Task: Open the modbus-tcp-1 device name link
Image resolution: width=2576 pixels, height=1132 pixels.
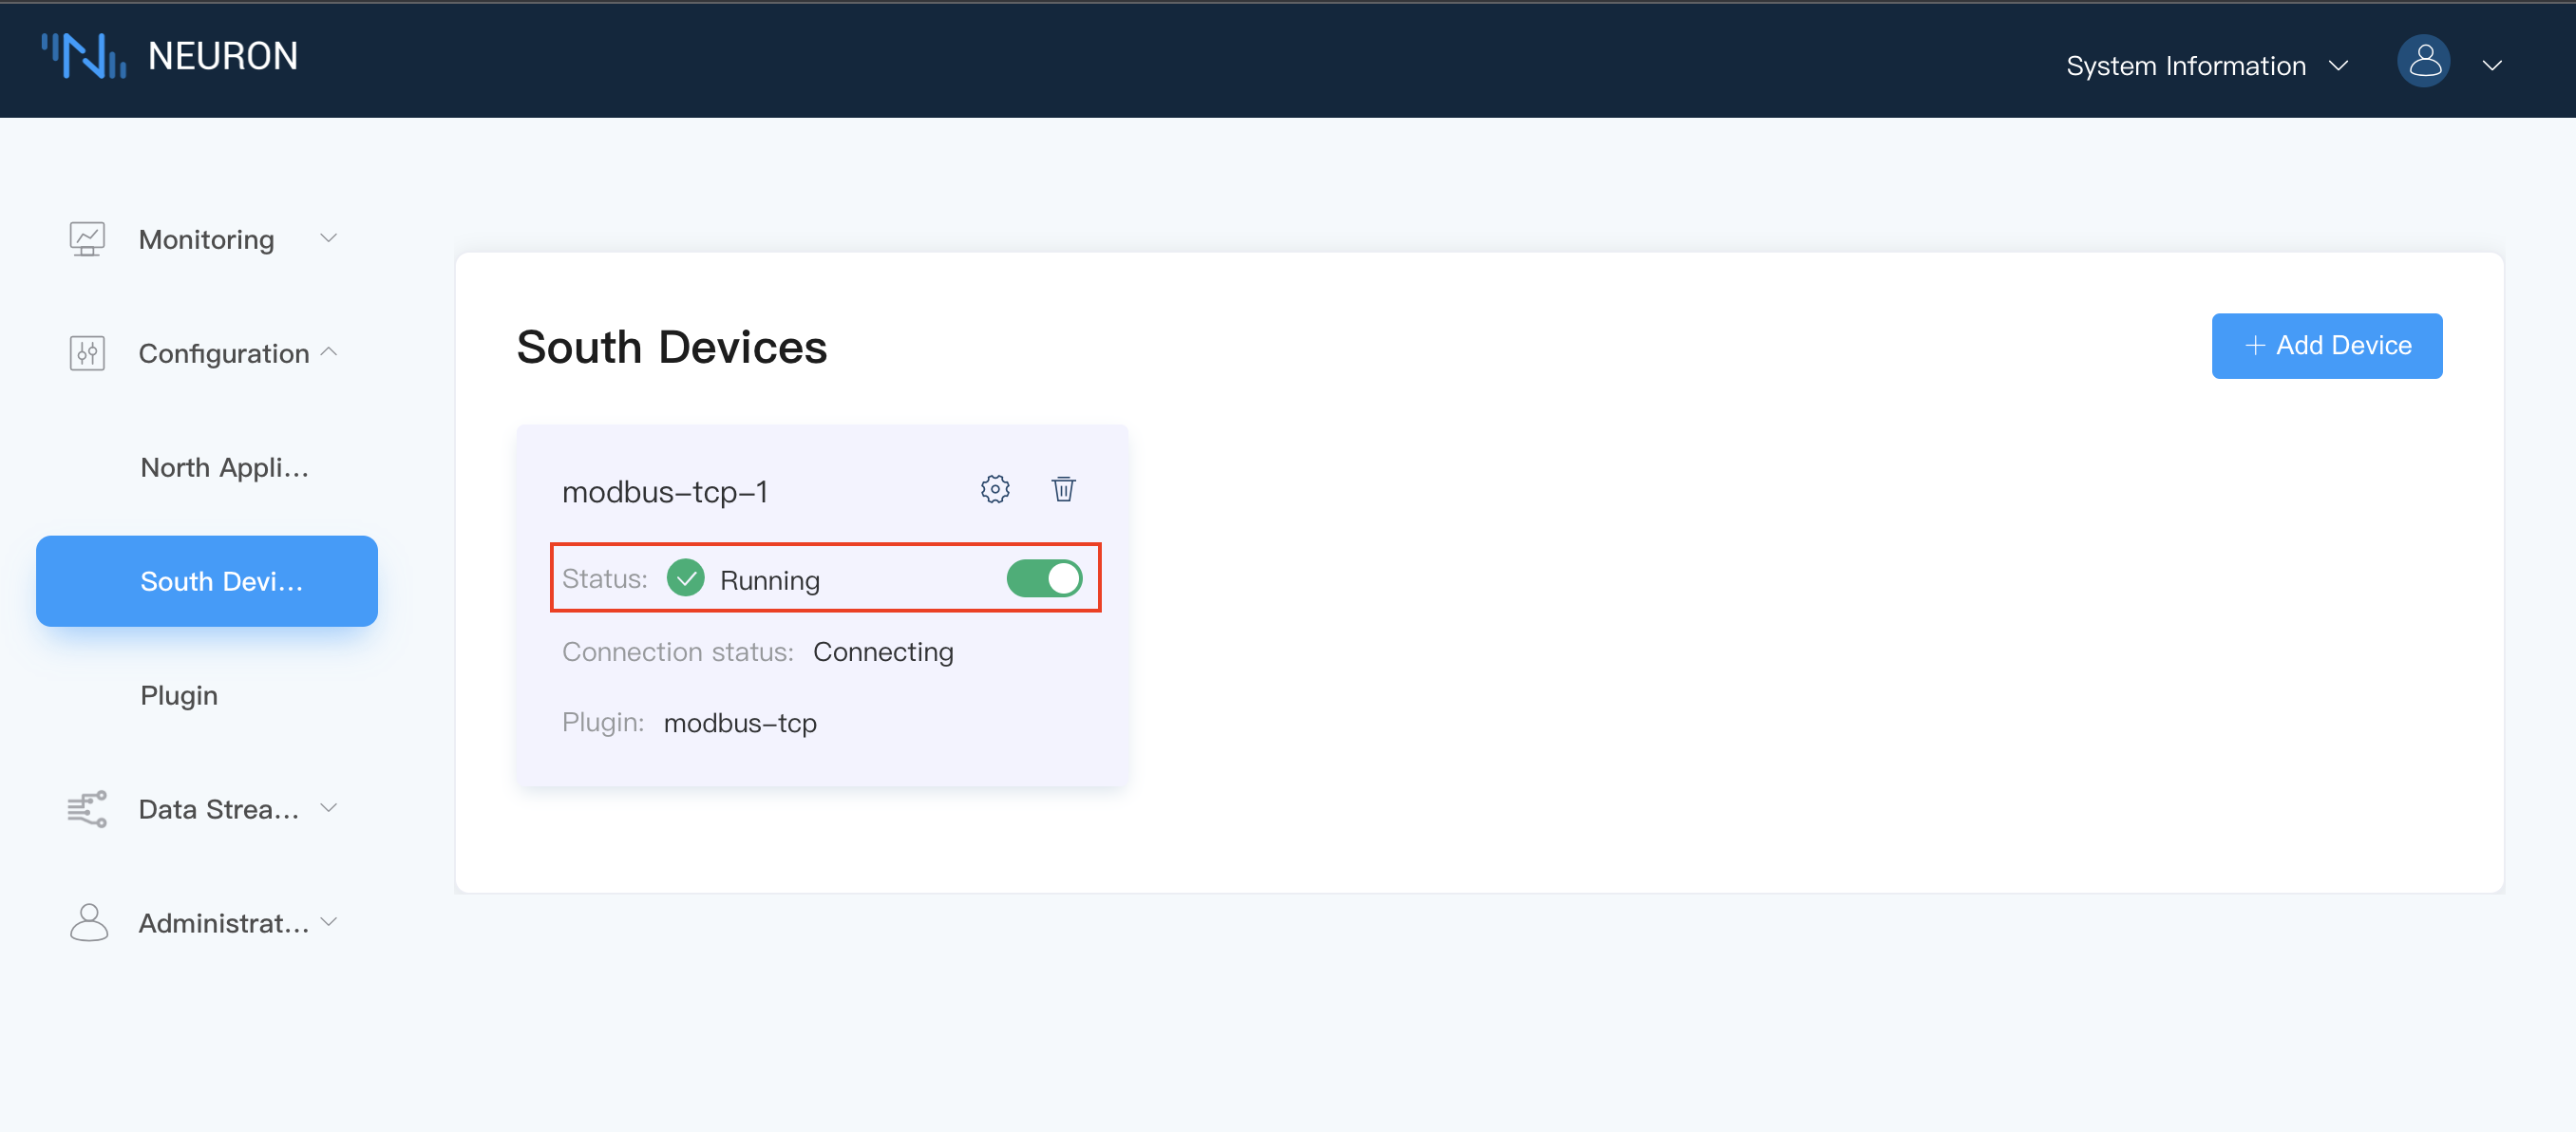Action: tap(665, 492)
